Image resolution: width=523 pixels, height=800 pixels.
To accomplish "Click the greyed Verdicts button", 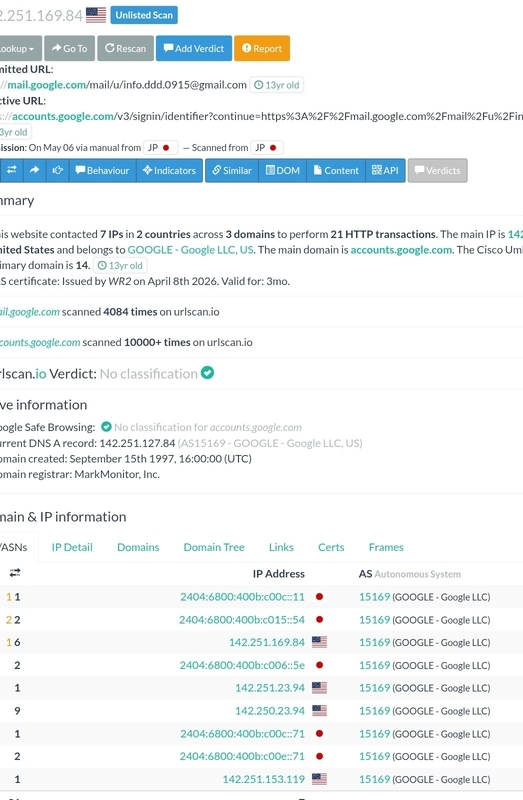I will click(437, 170).
